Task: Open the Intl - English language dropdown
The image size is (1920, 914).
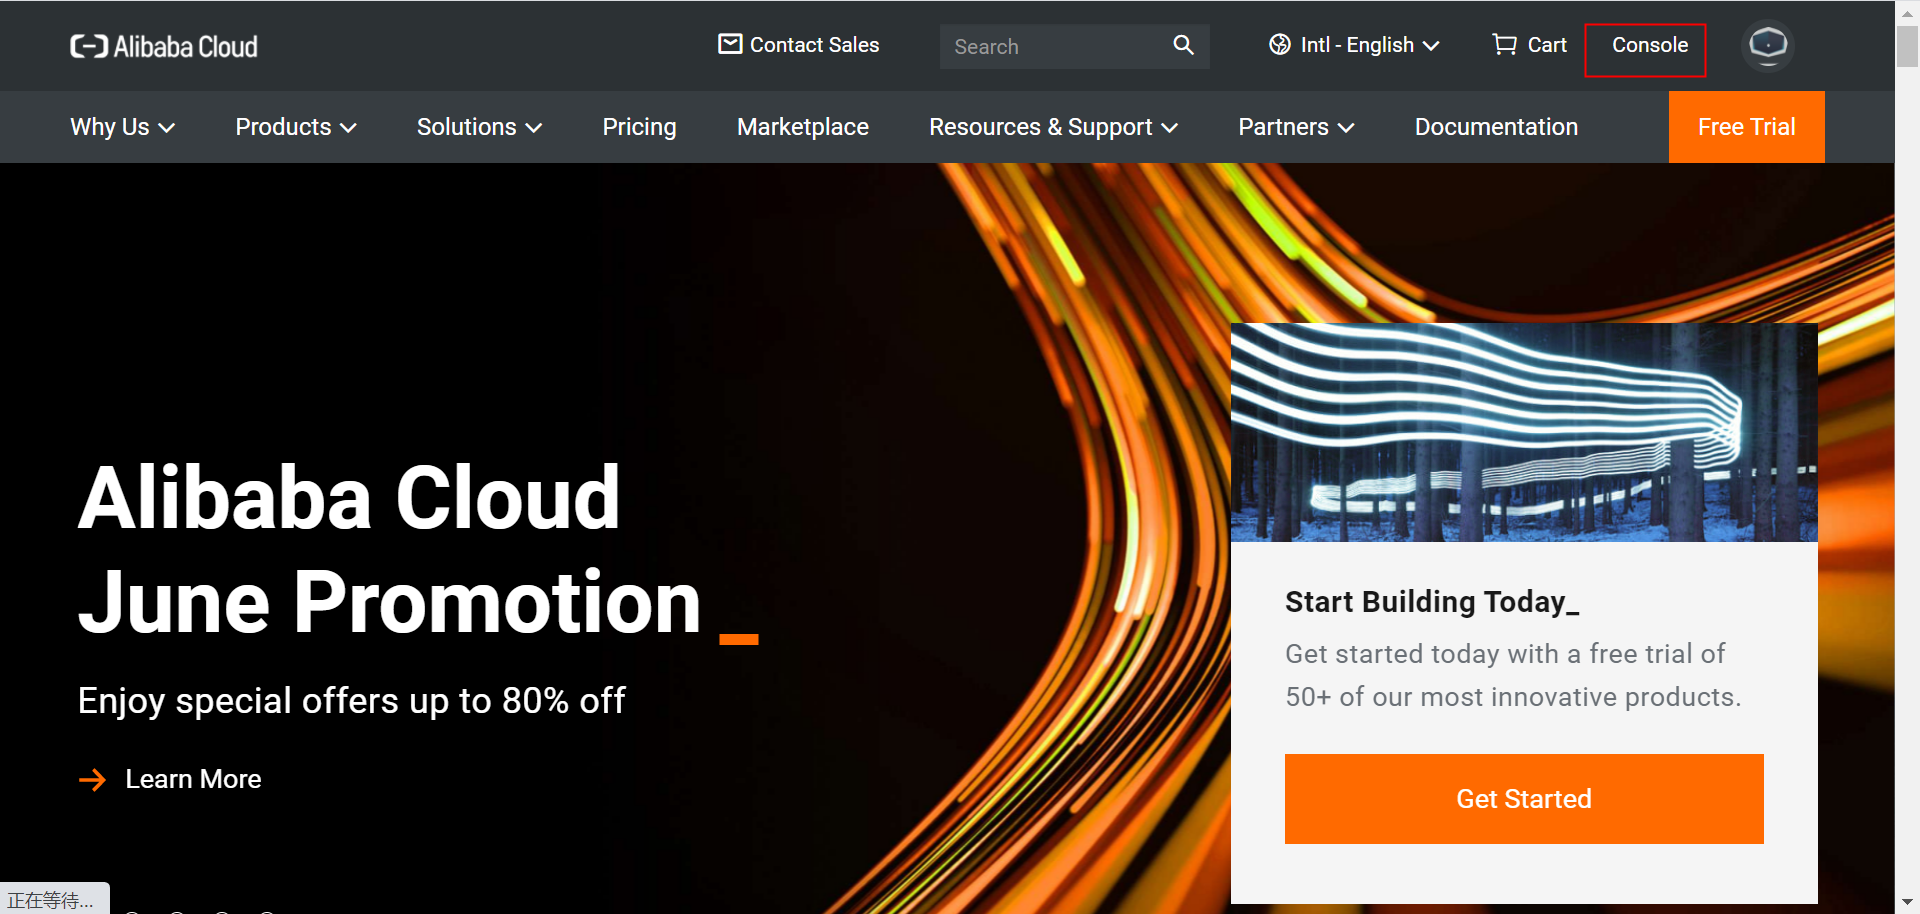Action: pos(1354,45)
